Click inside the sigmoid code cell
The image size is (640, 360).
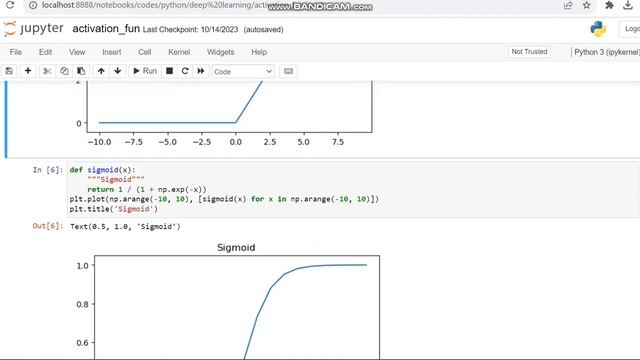click(353, 189)
